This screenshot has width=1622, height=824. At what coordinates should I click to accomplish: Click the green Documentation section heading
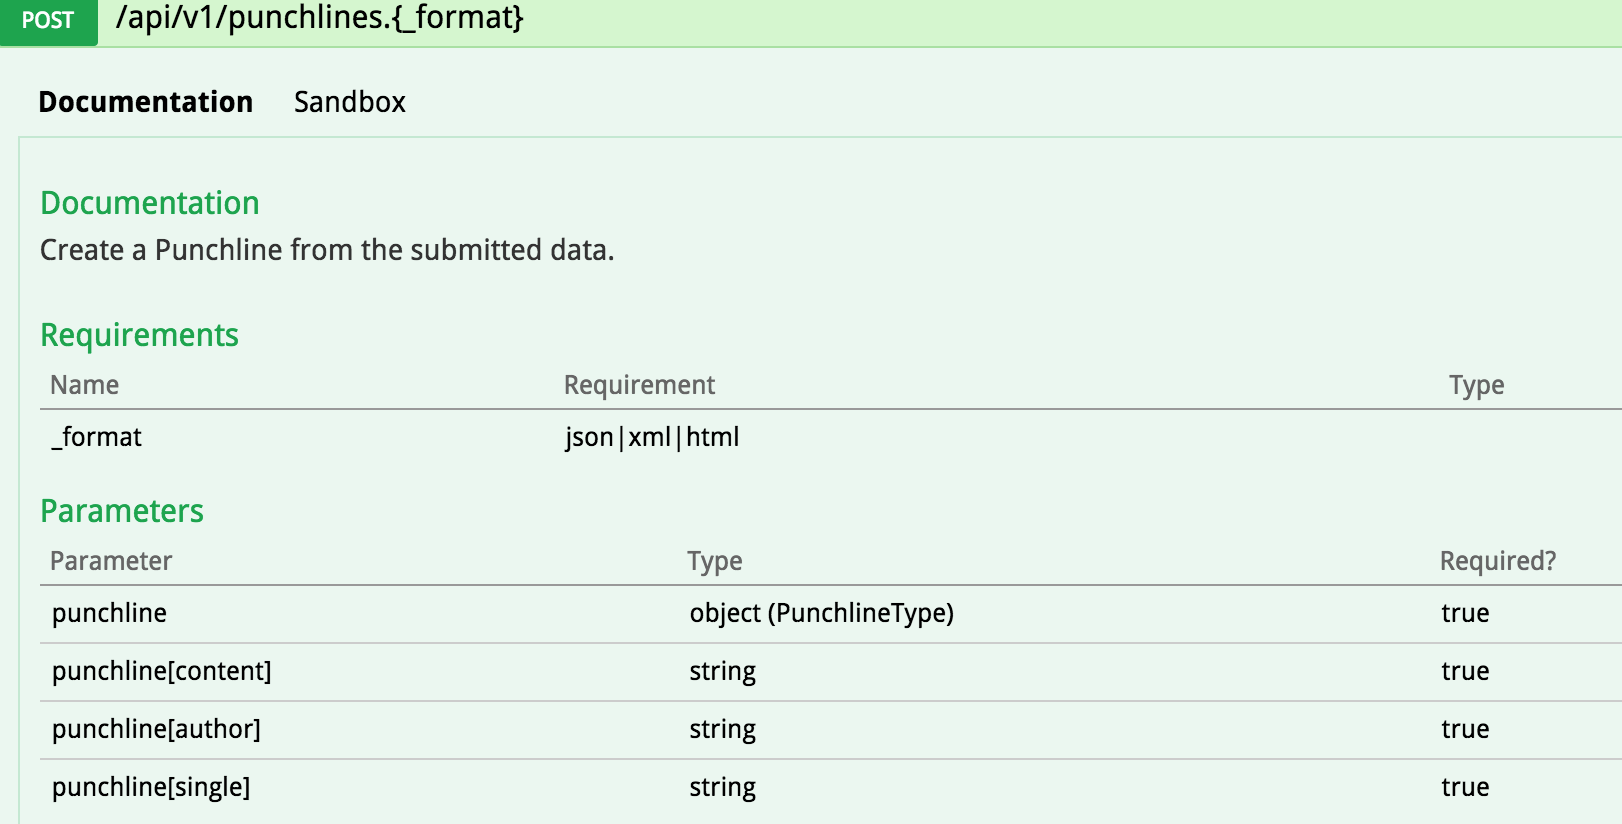pyautogui.click(x=150, y=203)
